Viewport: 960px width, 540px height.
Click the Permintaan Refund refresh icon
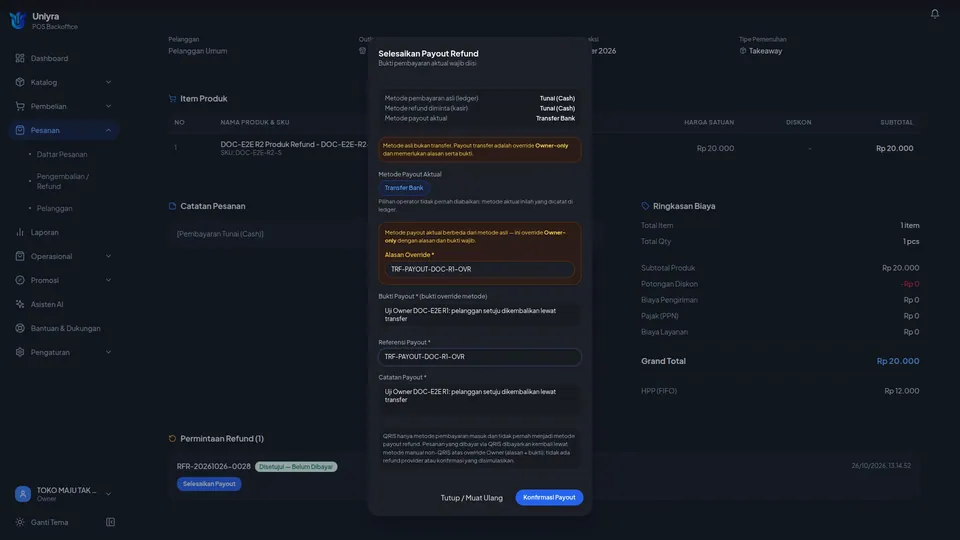point(172,438)
